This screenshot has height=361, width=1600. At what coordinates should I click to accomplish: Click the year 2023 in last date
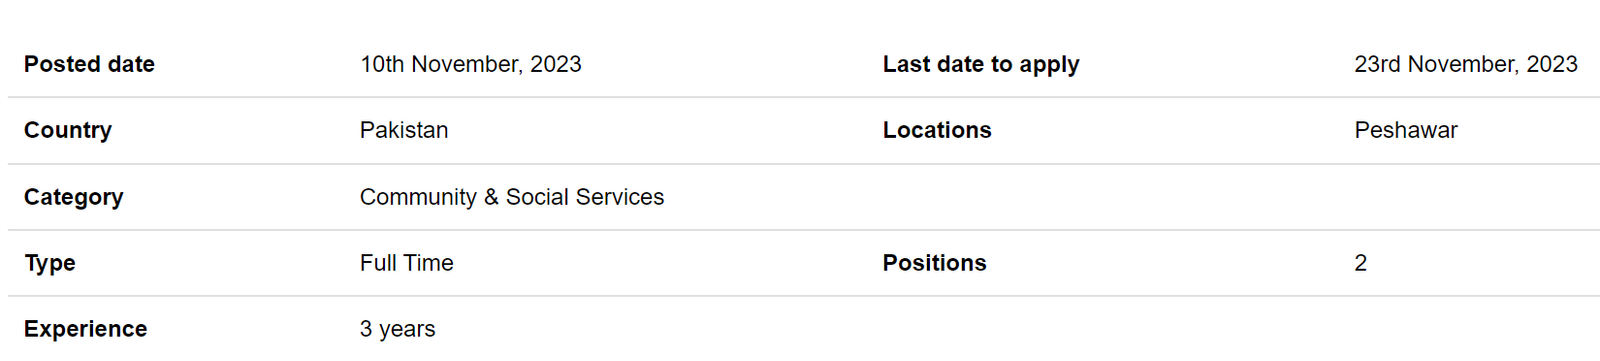click(1552, 64)
